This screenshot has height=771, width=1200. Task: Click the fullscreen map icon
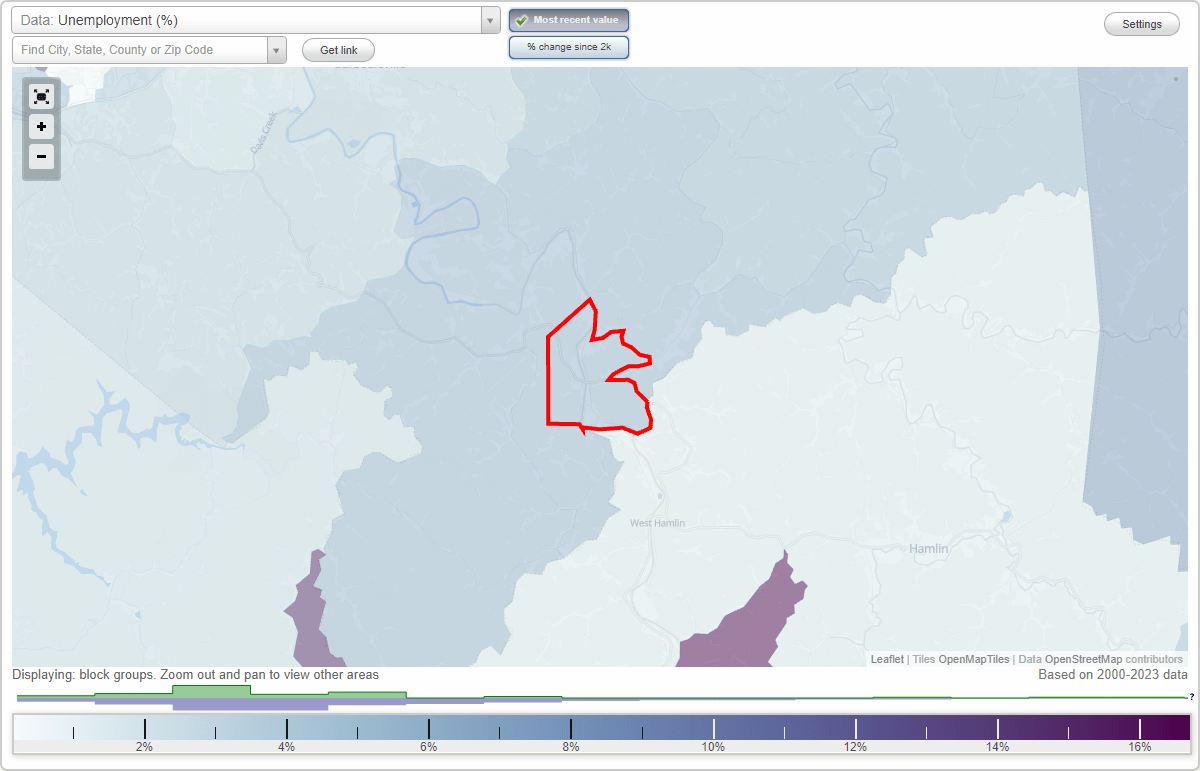[41, 96]
